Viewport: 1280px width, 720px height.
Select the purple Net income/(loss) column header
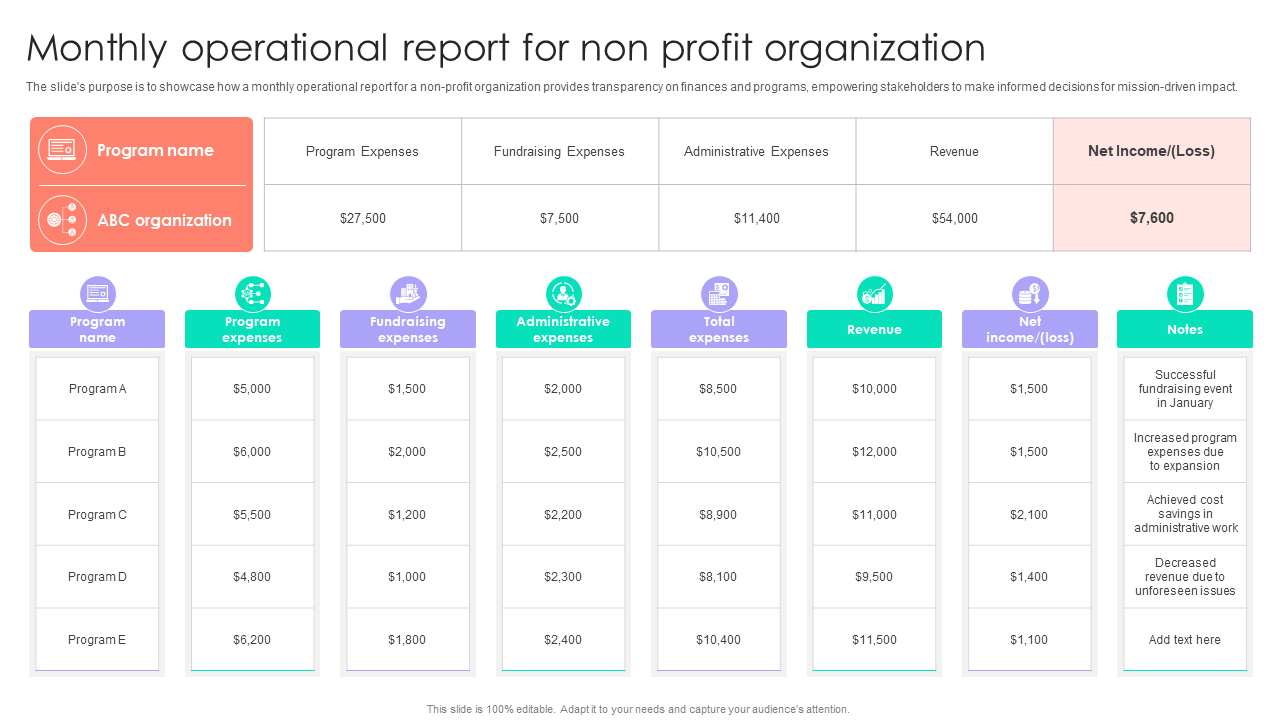coord(1030,329)
